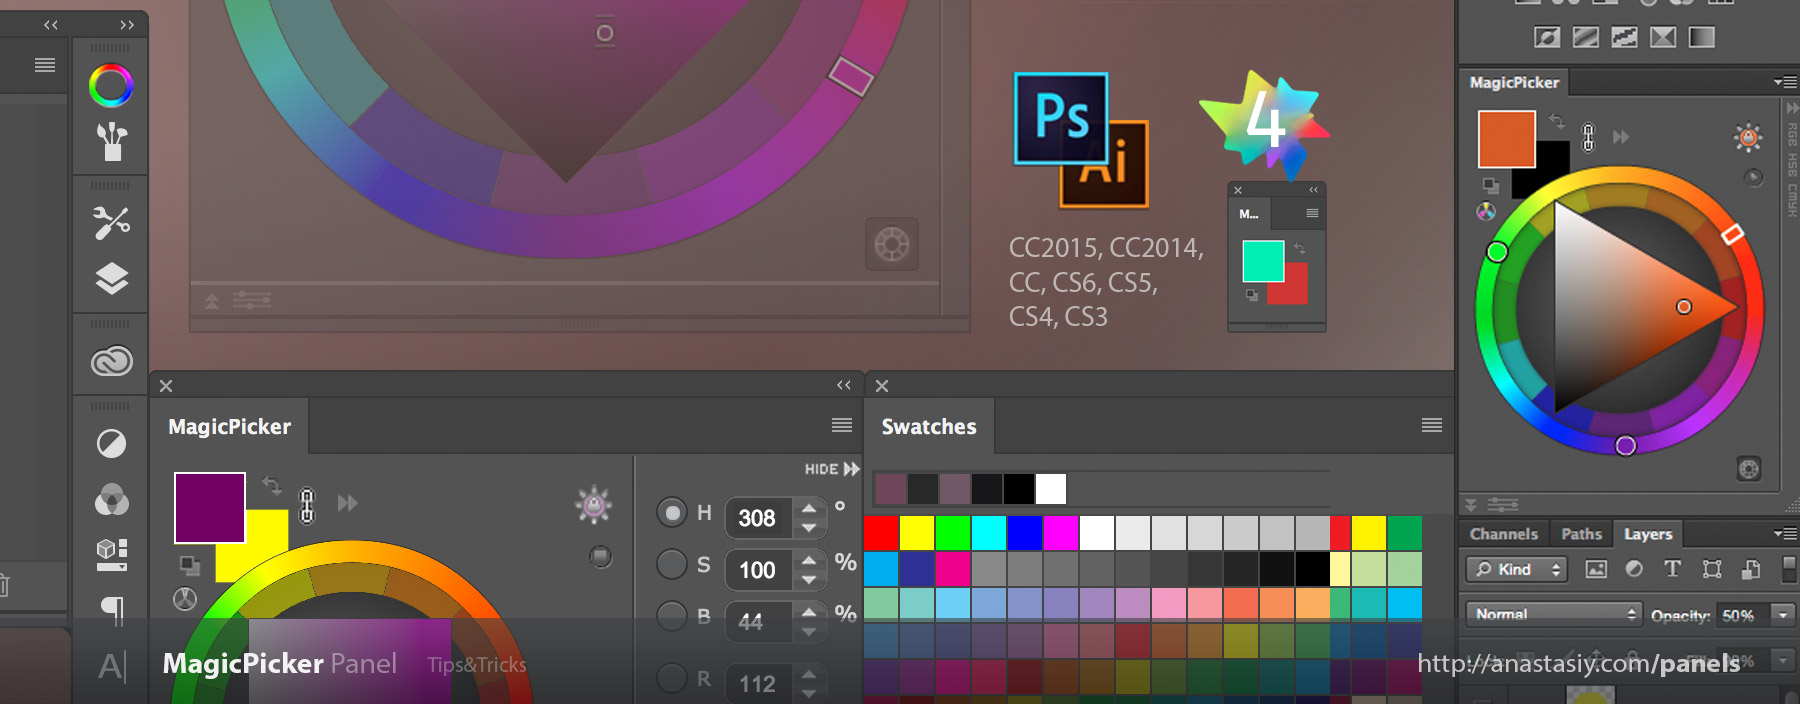Open the Normal blend mode dropdown

[1554, 614]
